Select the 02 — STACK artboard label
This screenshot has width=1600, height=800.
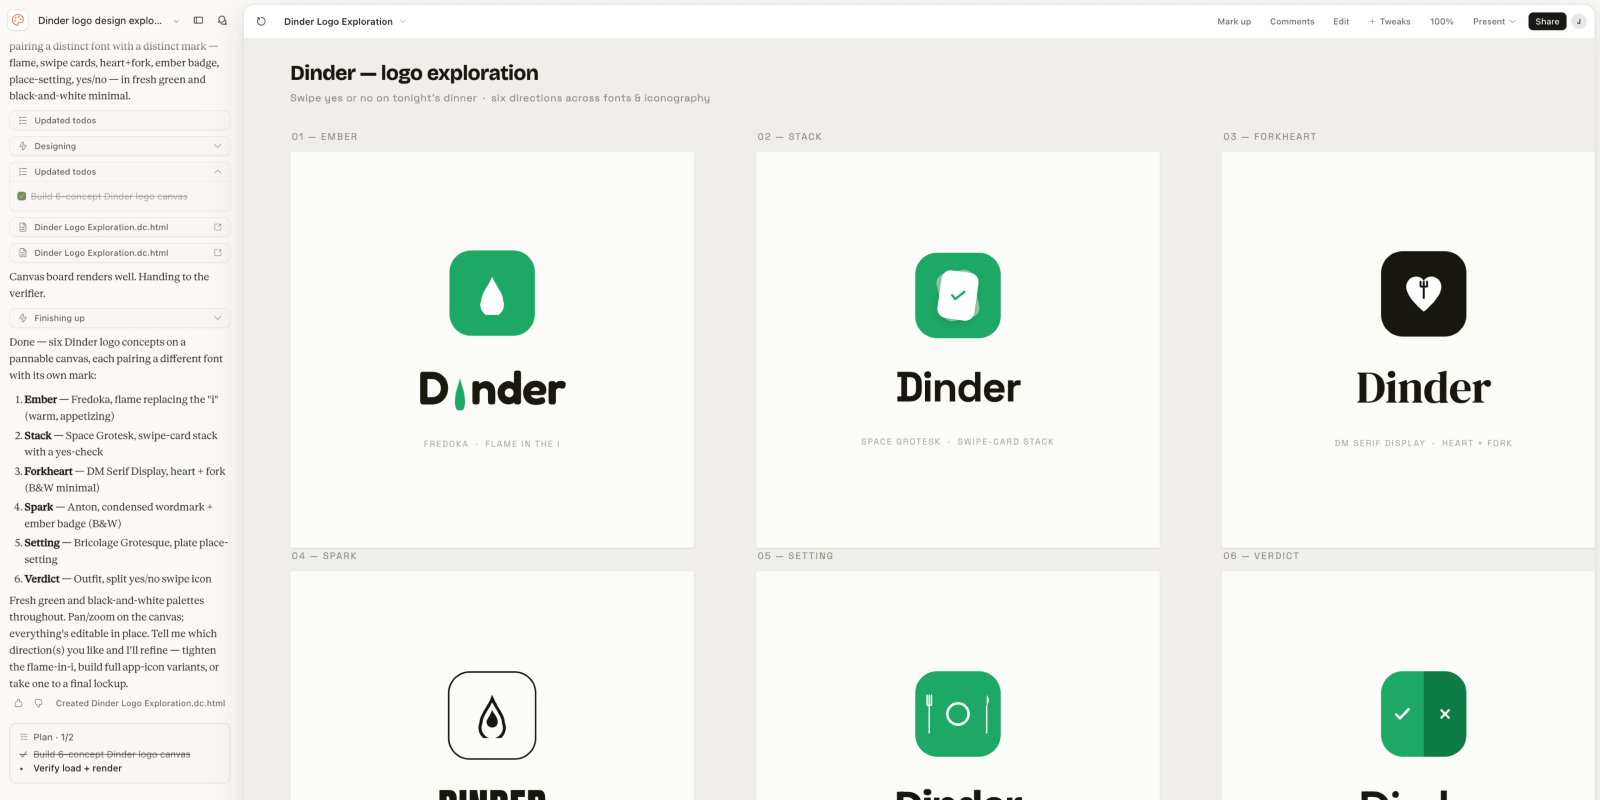tap(790, 137)
